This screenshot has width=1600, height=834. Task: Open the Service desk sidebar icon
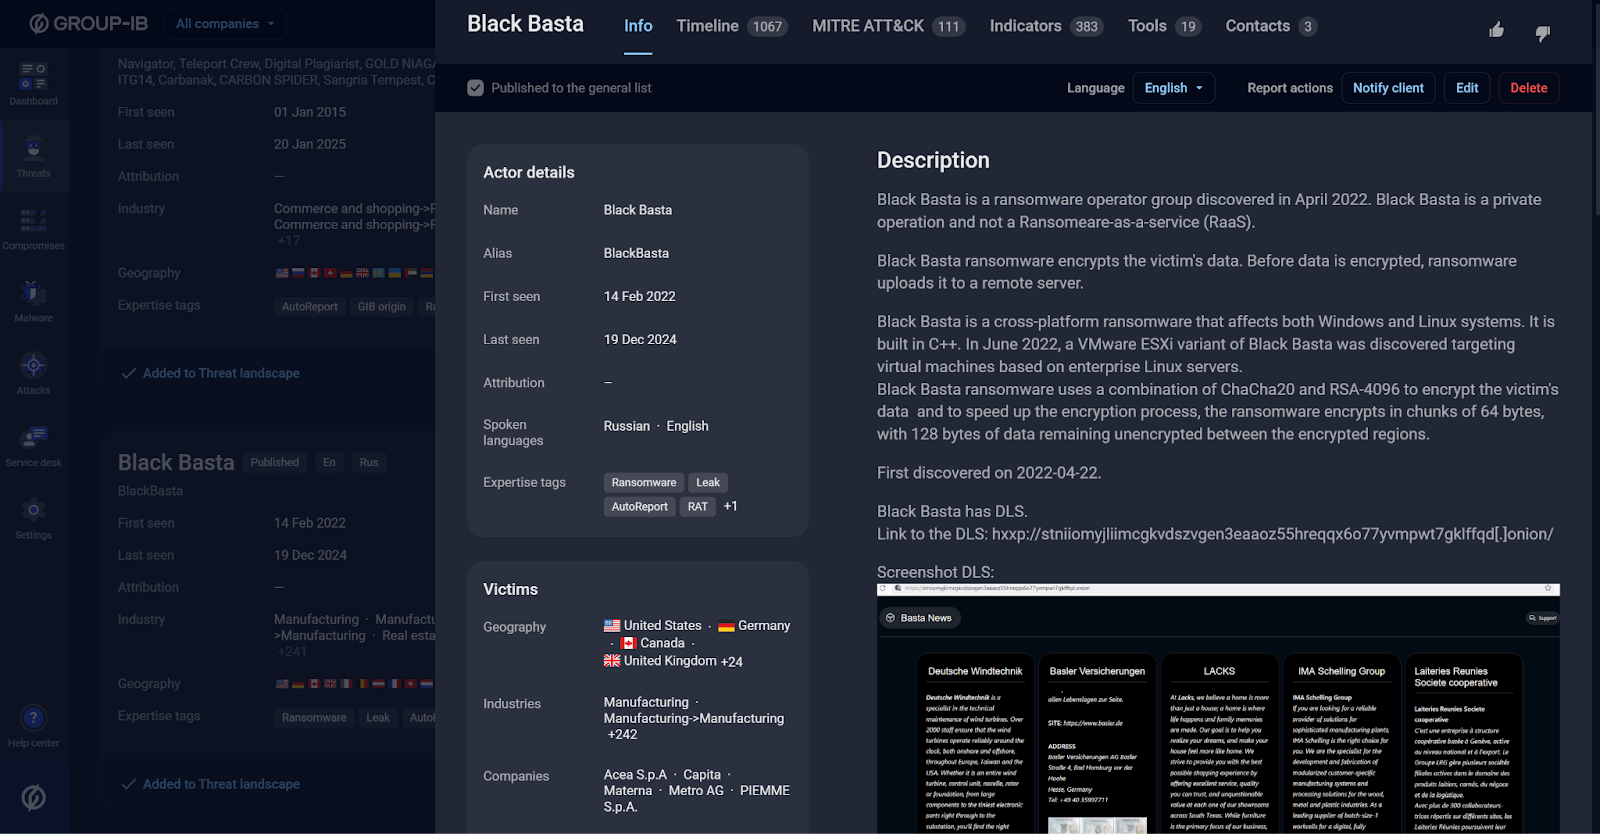click(33, 446)
